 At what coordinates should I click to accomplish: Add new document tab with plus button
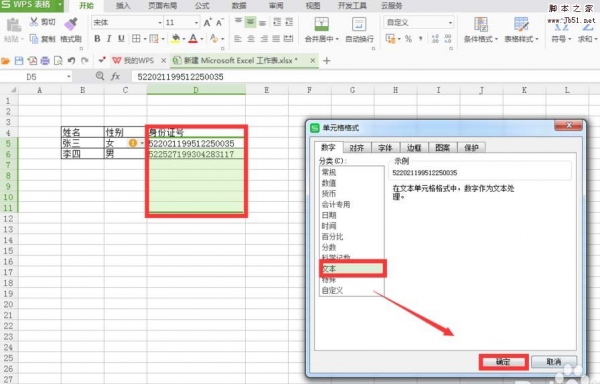(x=326, y=60)
